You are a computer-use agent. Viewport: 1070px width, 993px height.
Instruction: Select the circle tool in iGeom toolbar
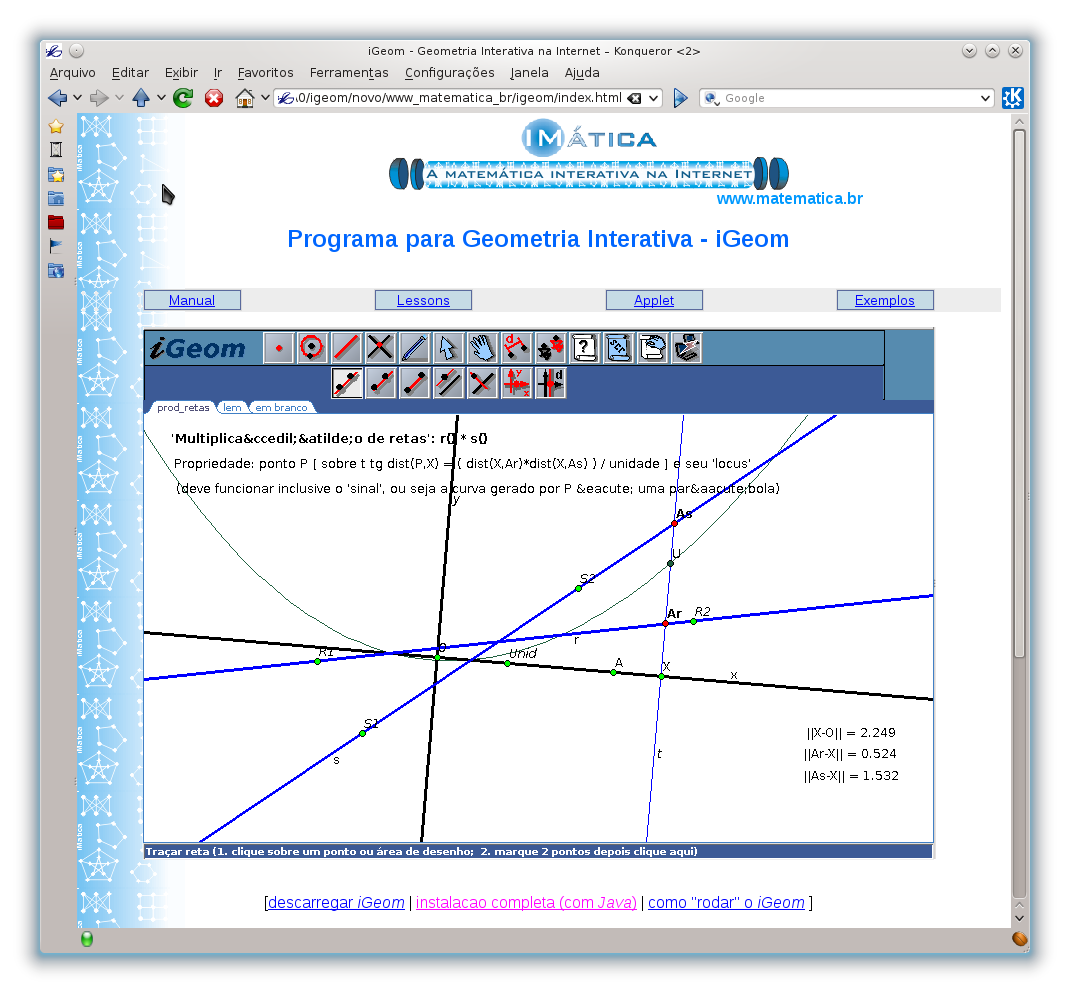coord(312,348)
